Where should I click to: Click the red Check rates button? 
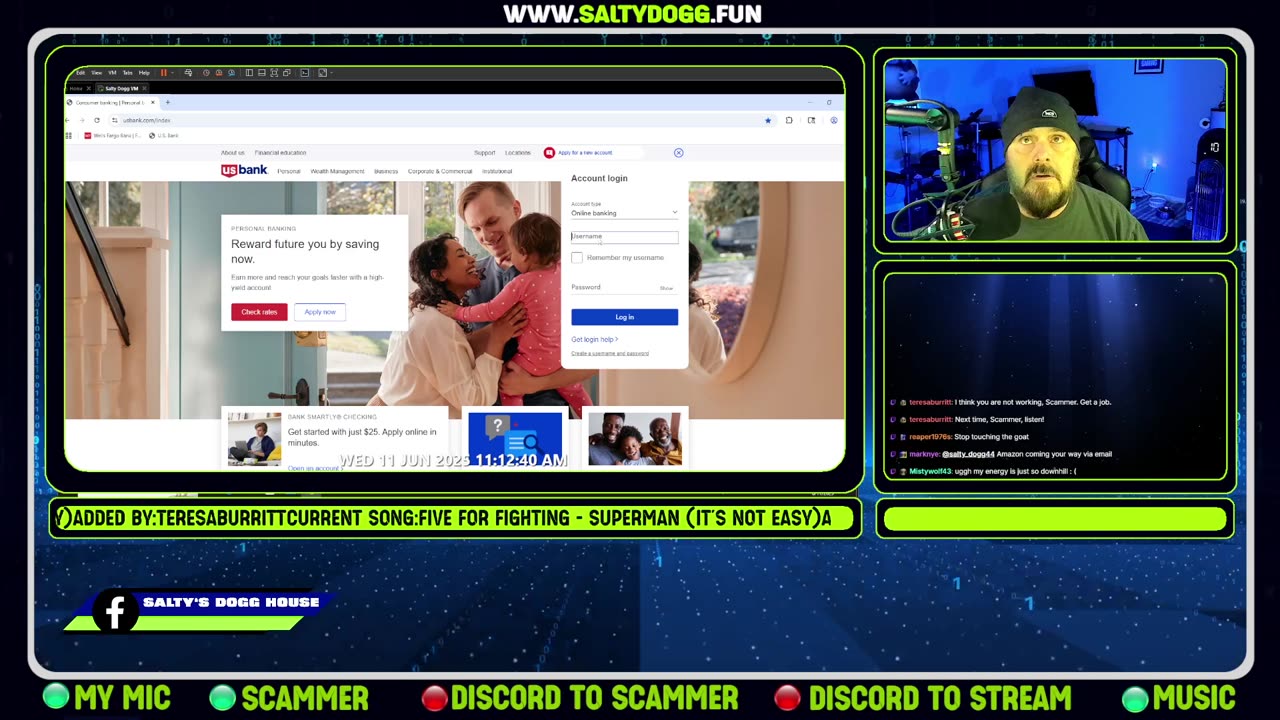point(259,312)
